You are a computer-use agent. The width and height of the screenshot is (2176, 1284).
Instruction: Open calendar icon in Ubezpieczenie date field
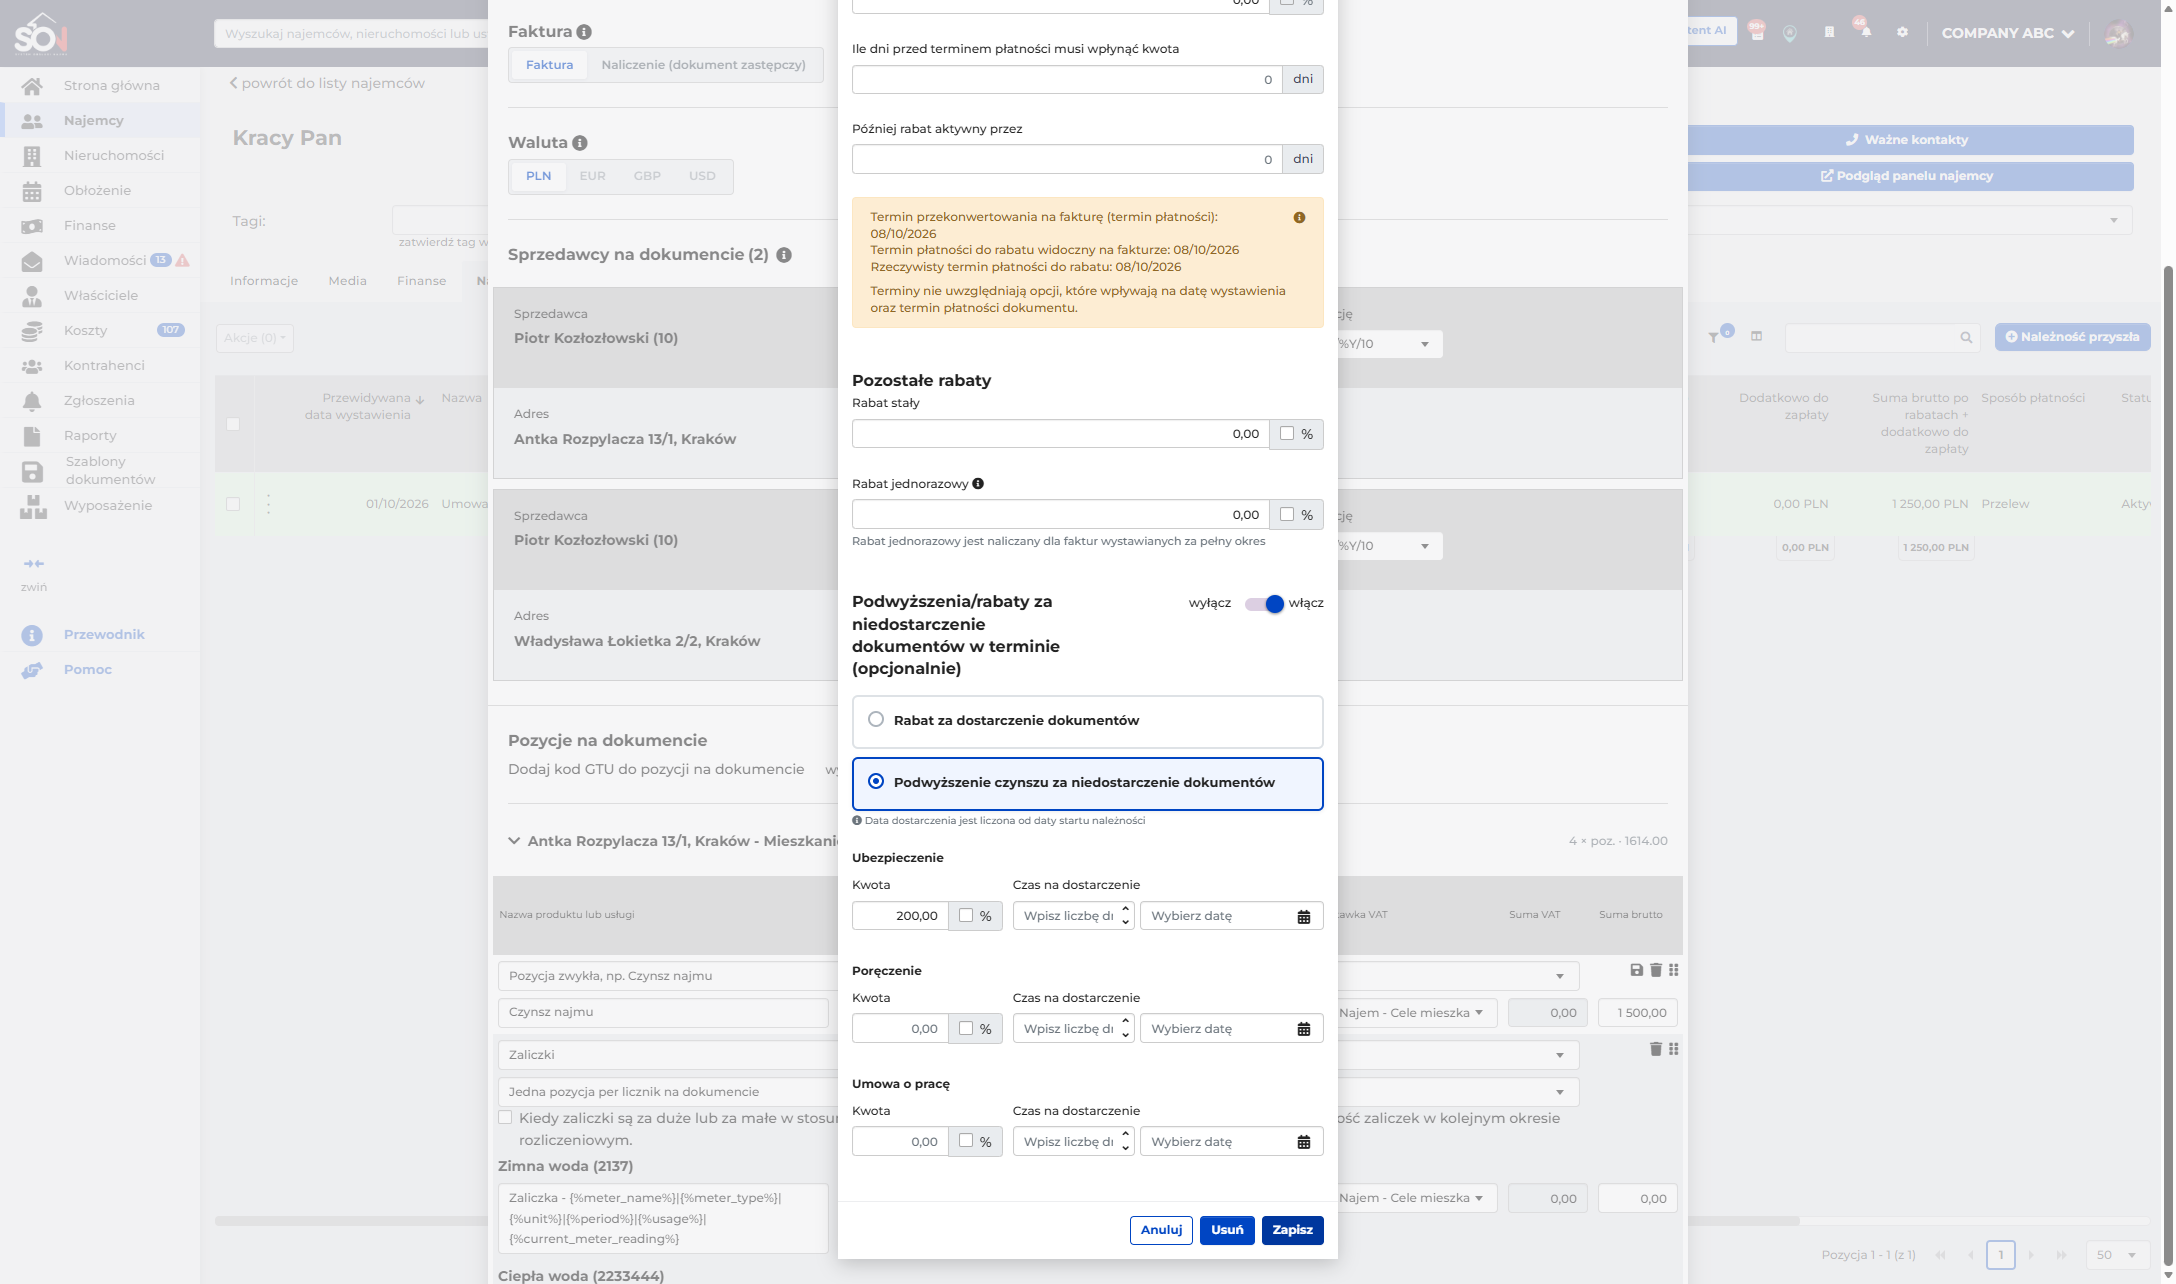(1303, 917)
